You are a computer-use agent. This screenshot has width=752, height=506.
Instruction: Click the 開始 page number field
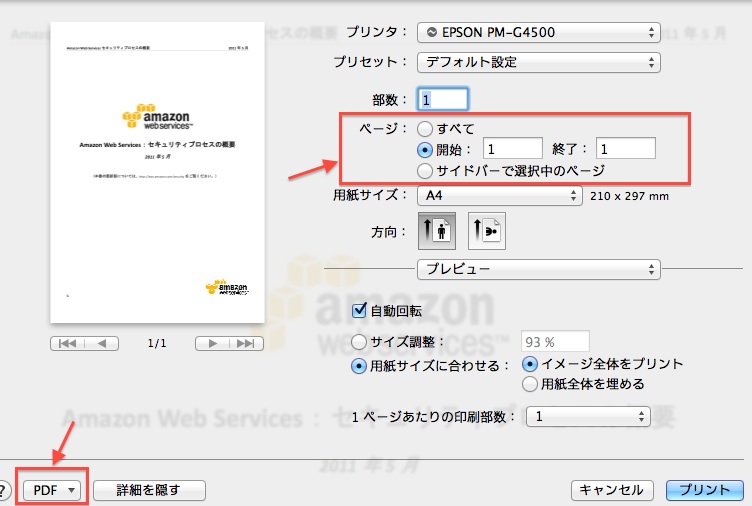[513, 149]
